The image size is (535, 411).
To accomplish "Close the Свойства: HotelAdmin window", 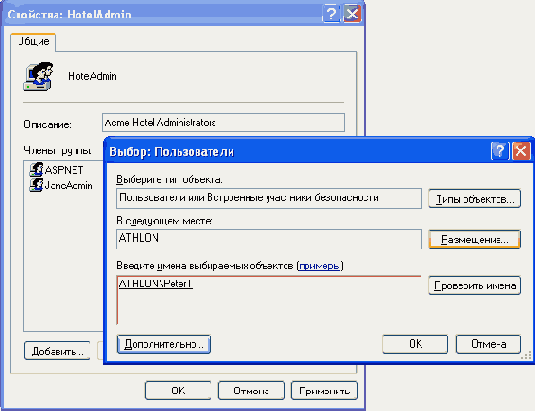I will (352, 14).
